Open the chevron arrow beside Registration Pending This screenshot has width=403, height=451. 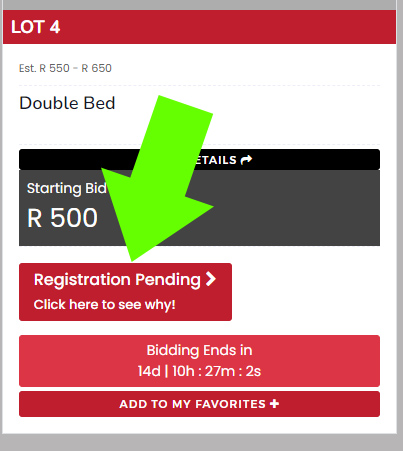(x=211, y=279)
